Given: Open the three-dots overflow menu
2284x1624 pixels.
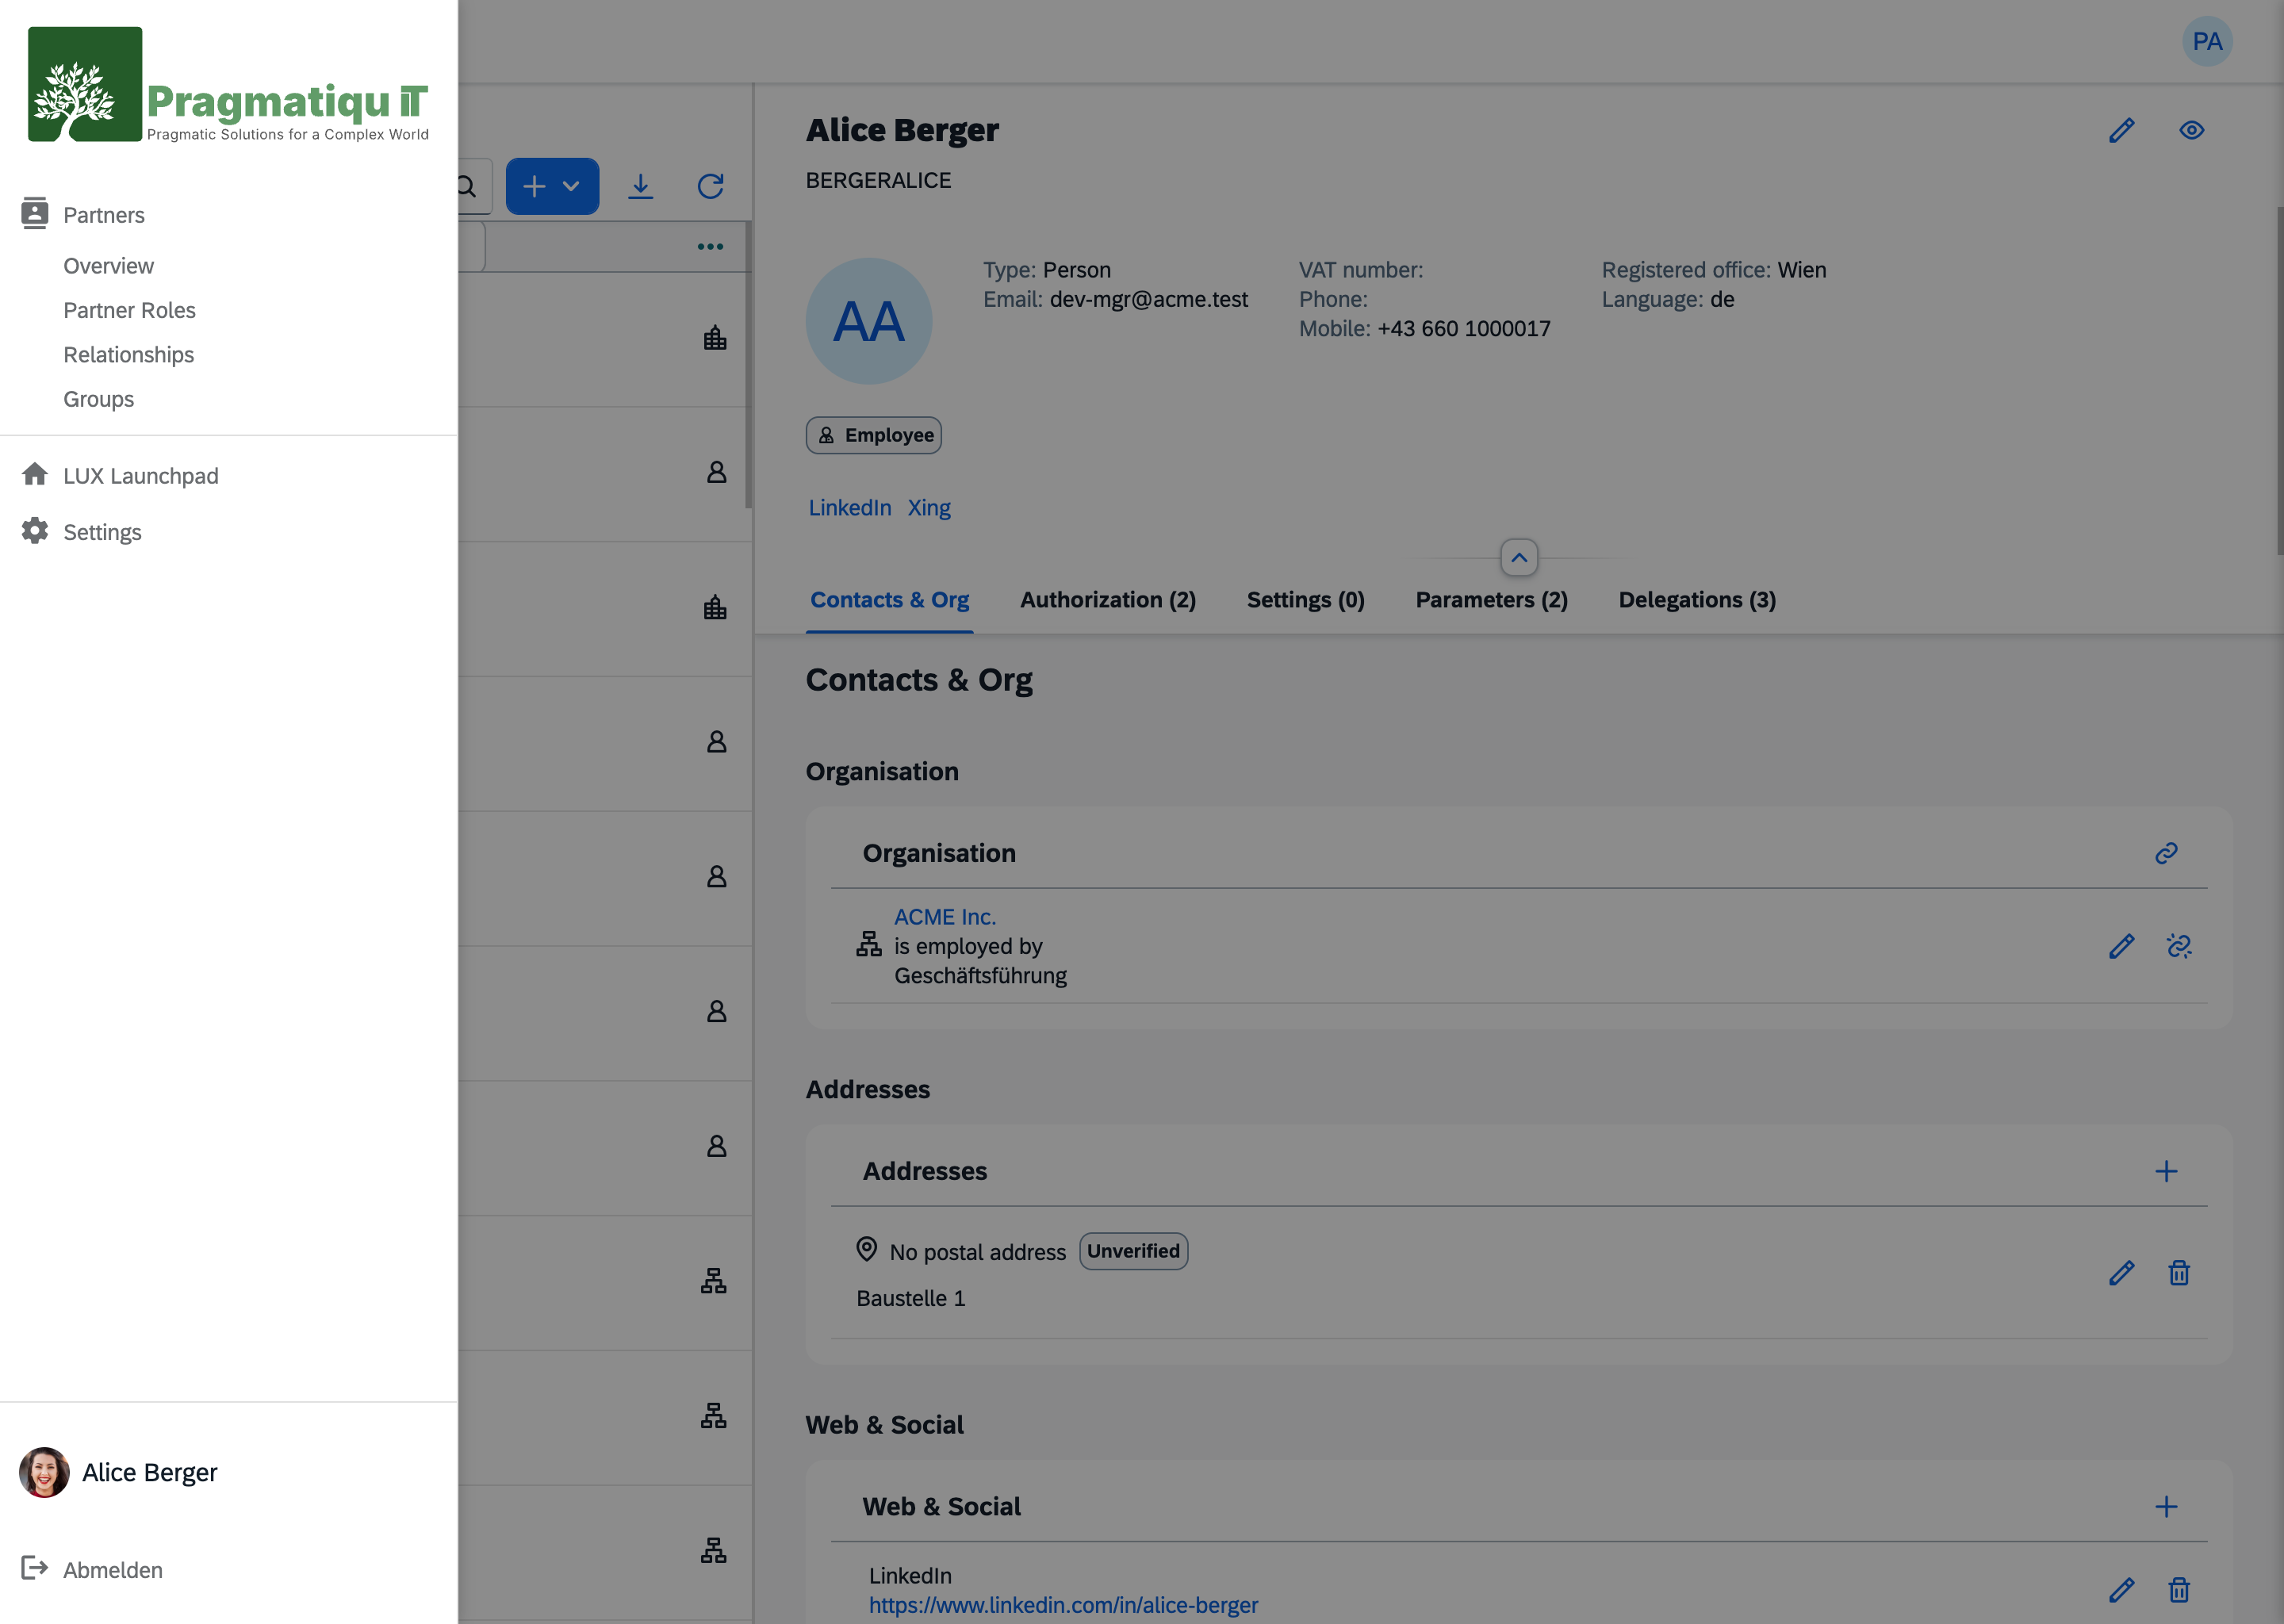Looking at the screenshot, I should click(x=710, y=247).
